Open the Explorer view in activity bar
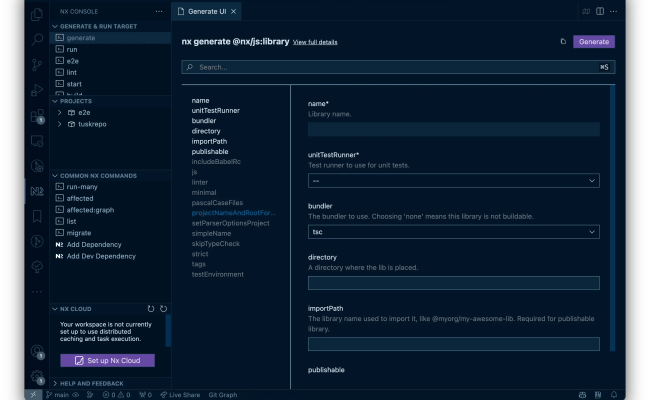 click(x=37, y=15)
